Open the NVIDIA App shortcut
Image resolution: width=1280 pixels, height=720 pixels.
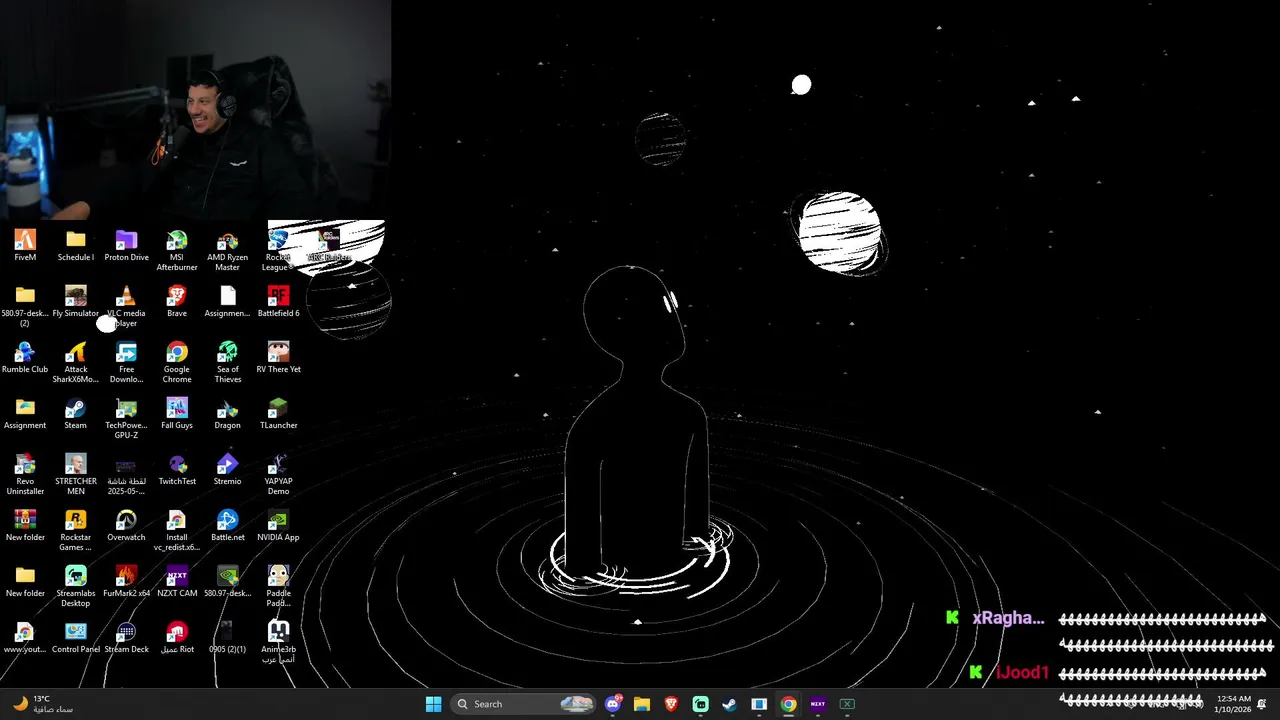pyautogui.click(x=278, y=526)
